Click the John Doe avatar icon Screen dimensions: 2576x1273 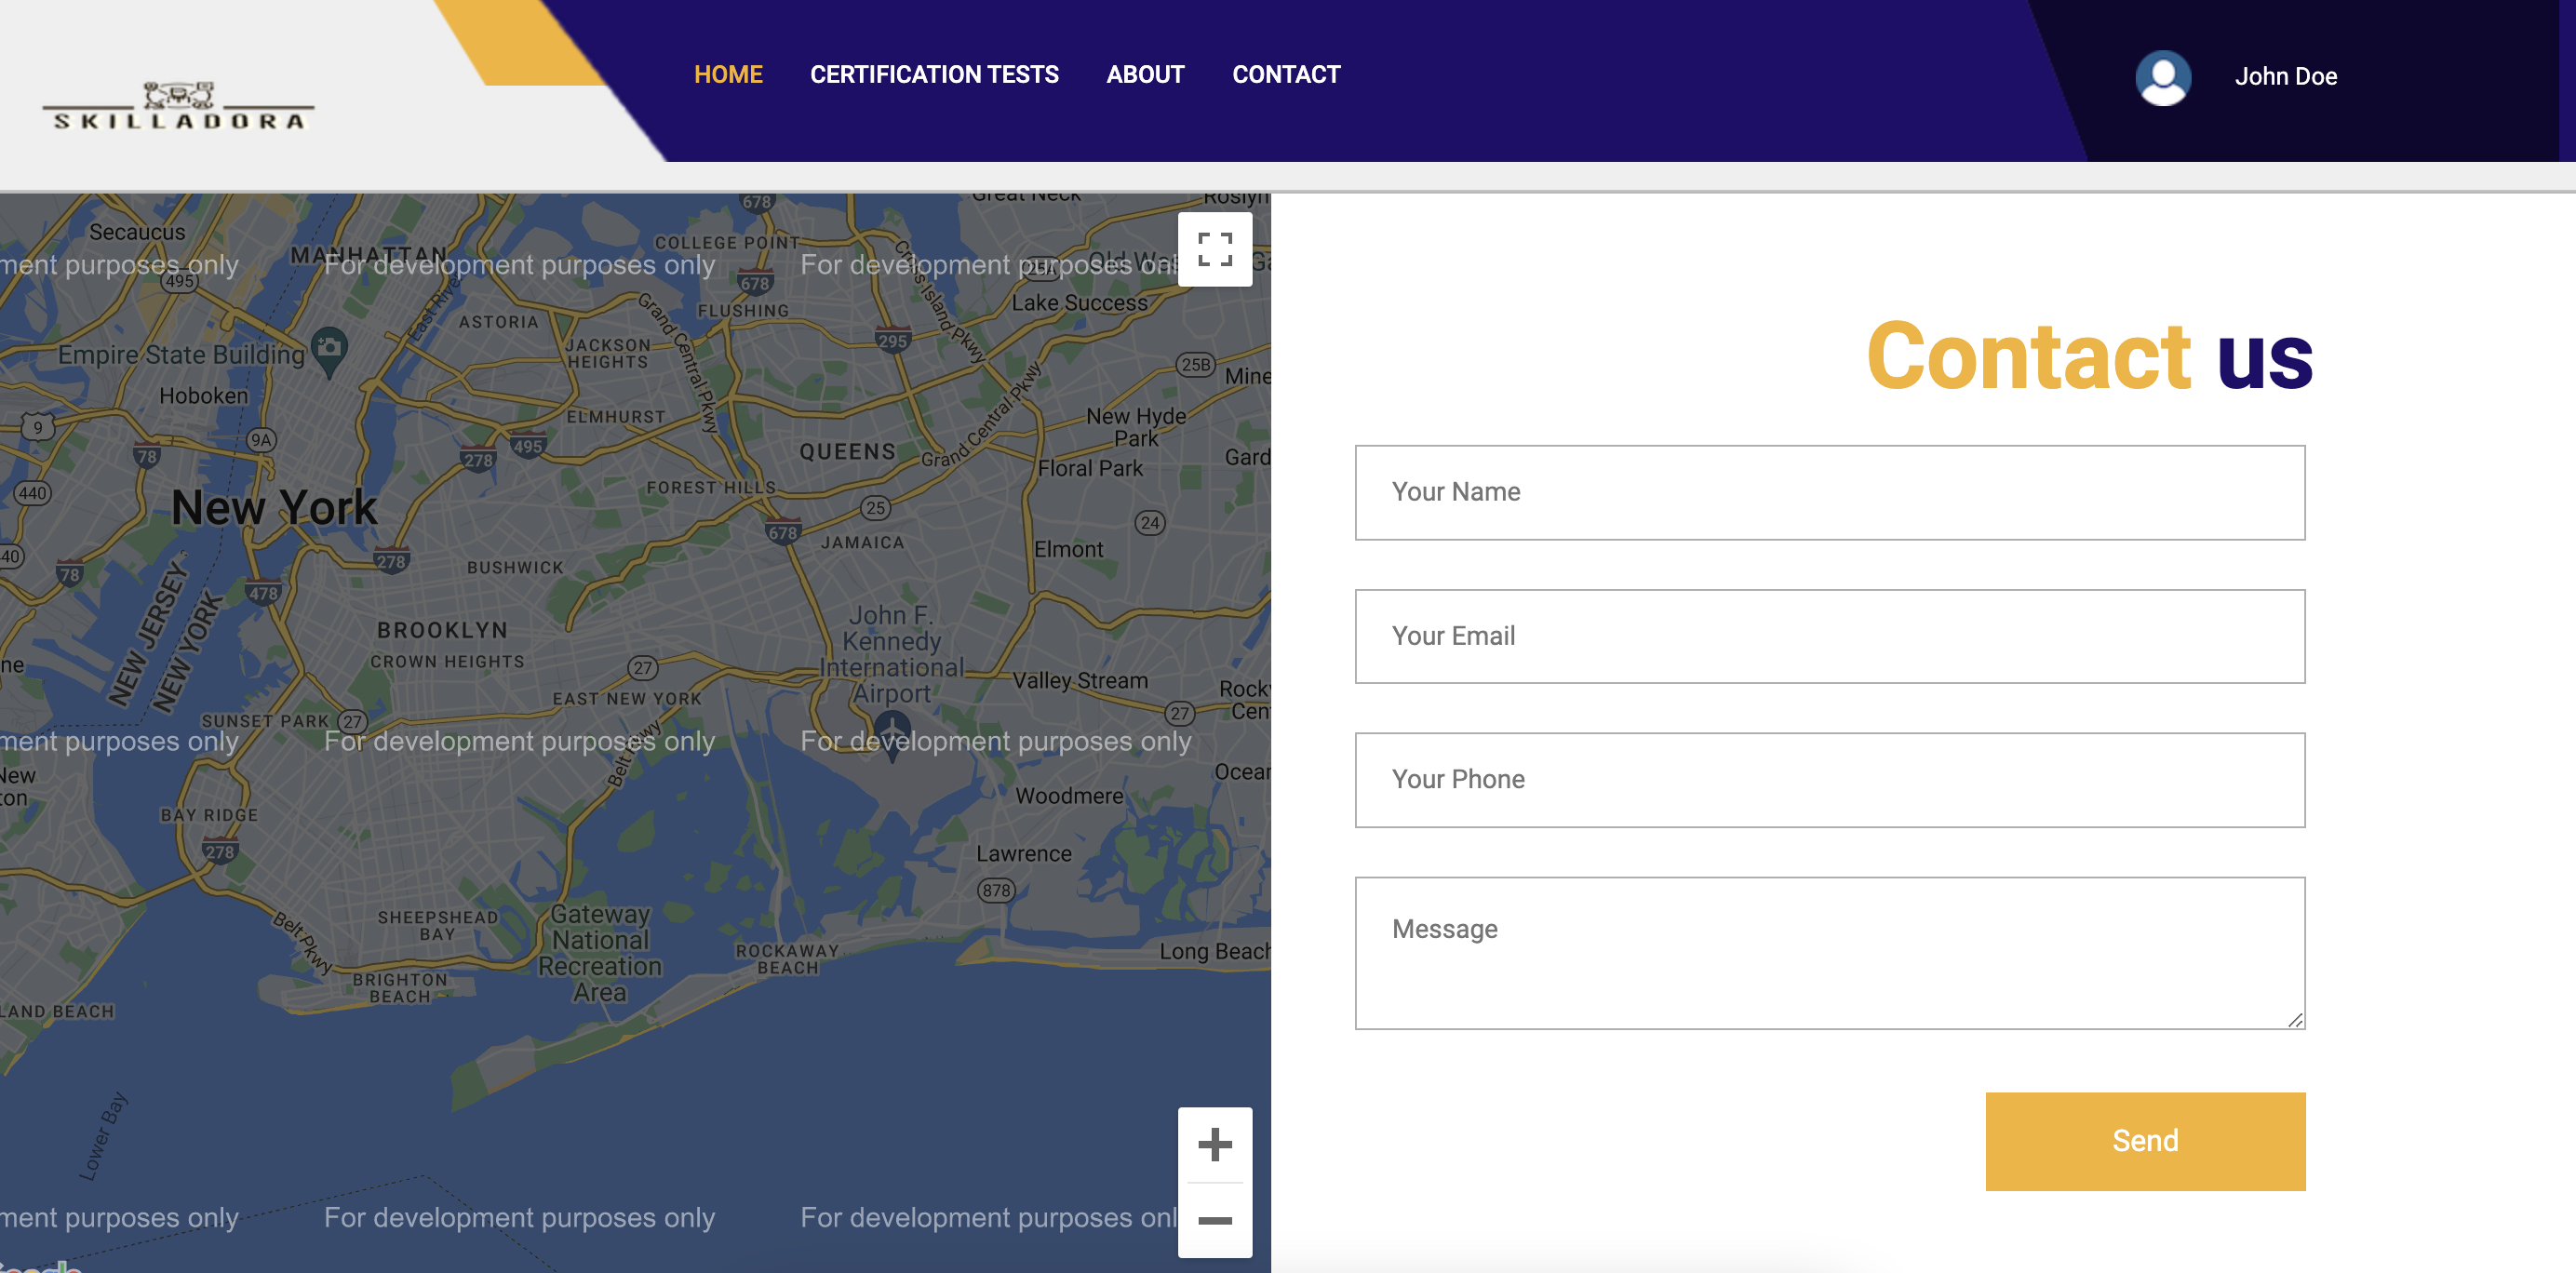2163,77
